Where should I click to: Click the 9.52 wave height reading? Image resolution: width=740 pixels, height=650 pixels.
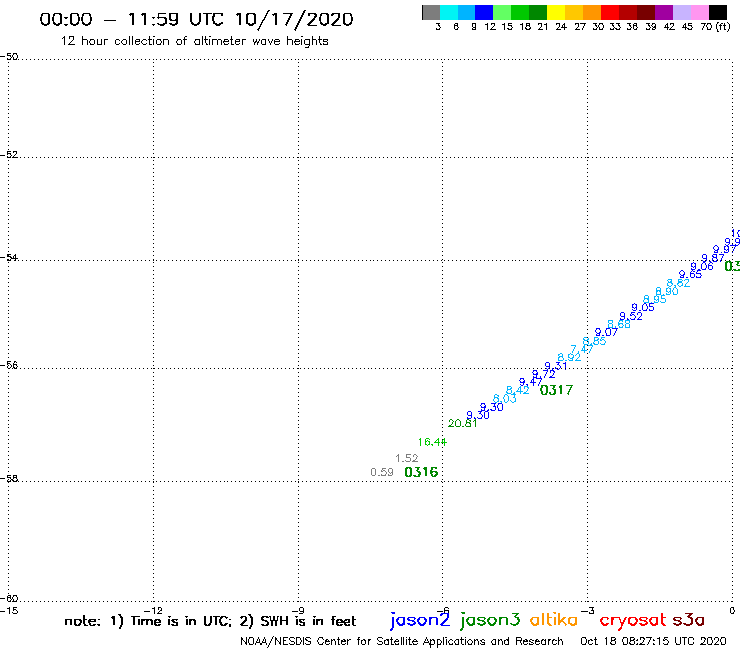tap(631, 316)
